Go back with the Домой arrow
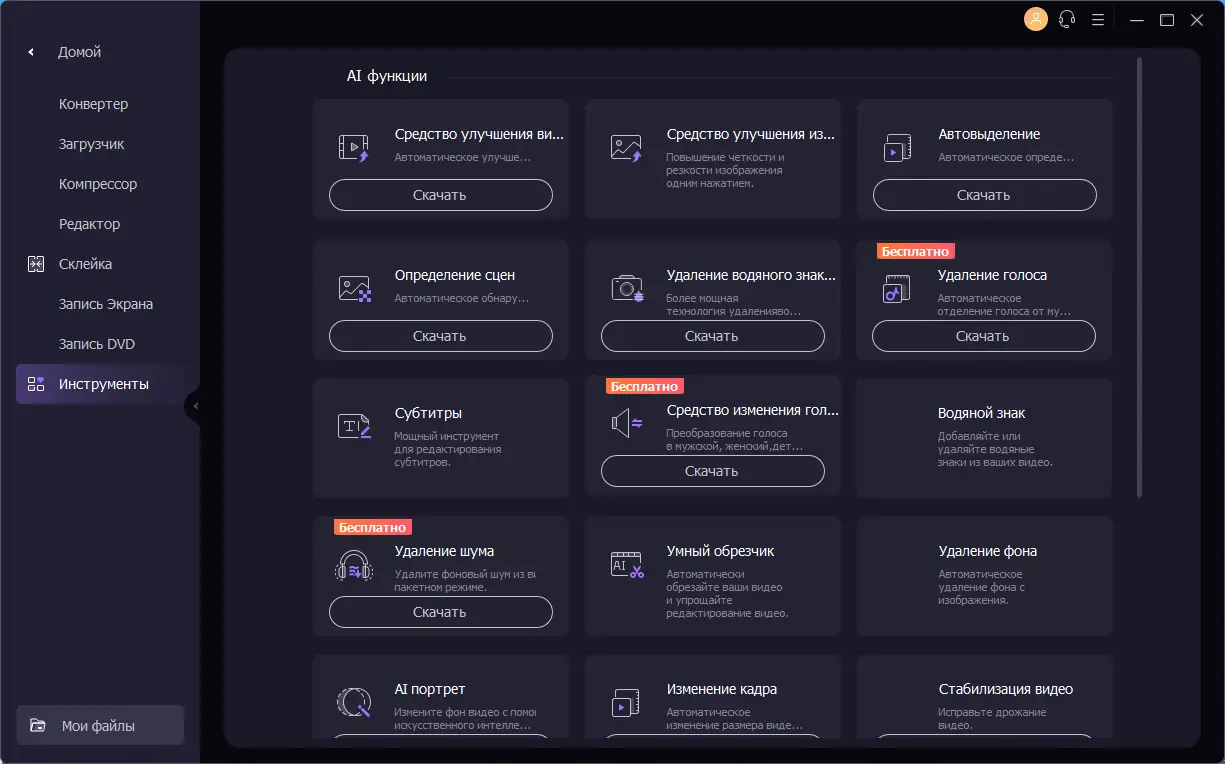This screenshot has width=1225, height=764. 31,52
